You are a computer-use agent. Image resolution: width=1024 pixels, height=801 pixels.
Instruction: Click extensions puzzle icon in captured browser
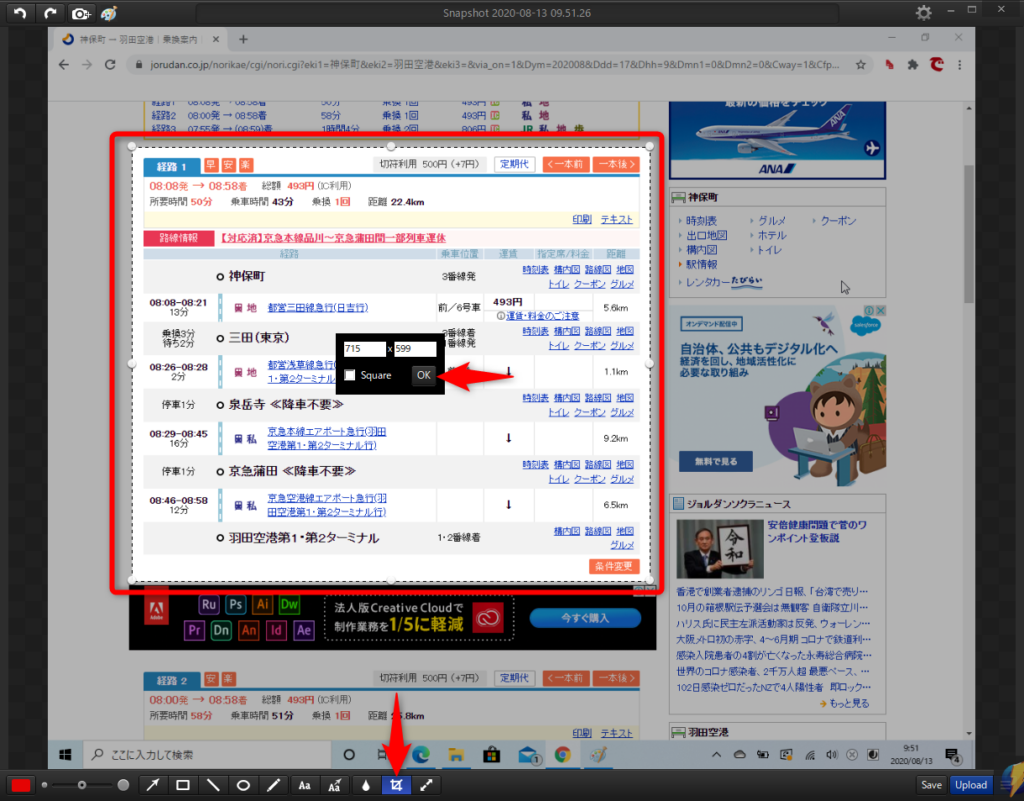912,65
